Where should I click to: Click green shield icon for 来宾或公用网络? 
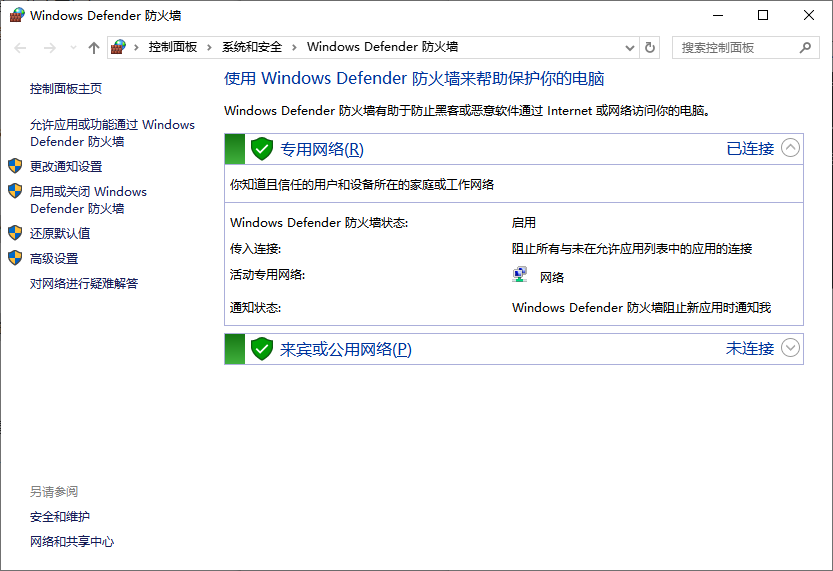pos(262,349)
